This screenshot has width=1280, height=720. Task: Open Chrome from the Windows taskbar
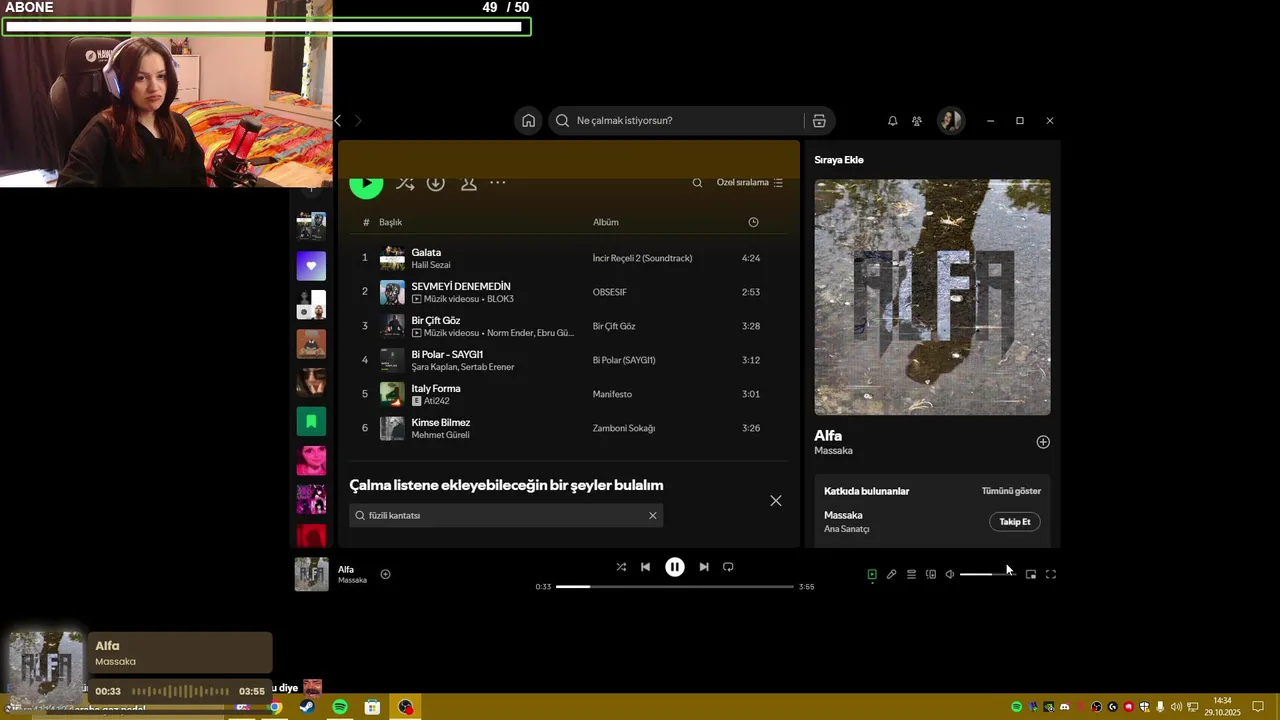275,707
